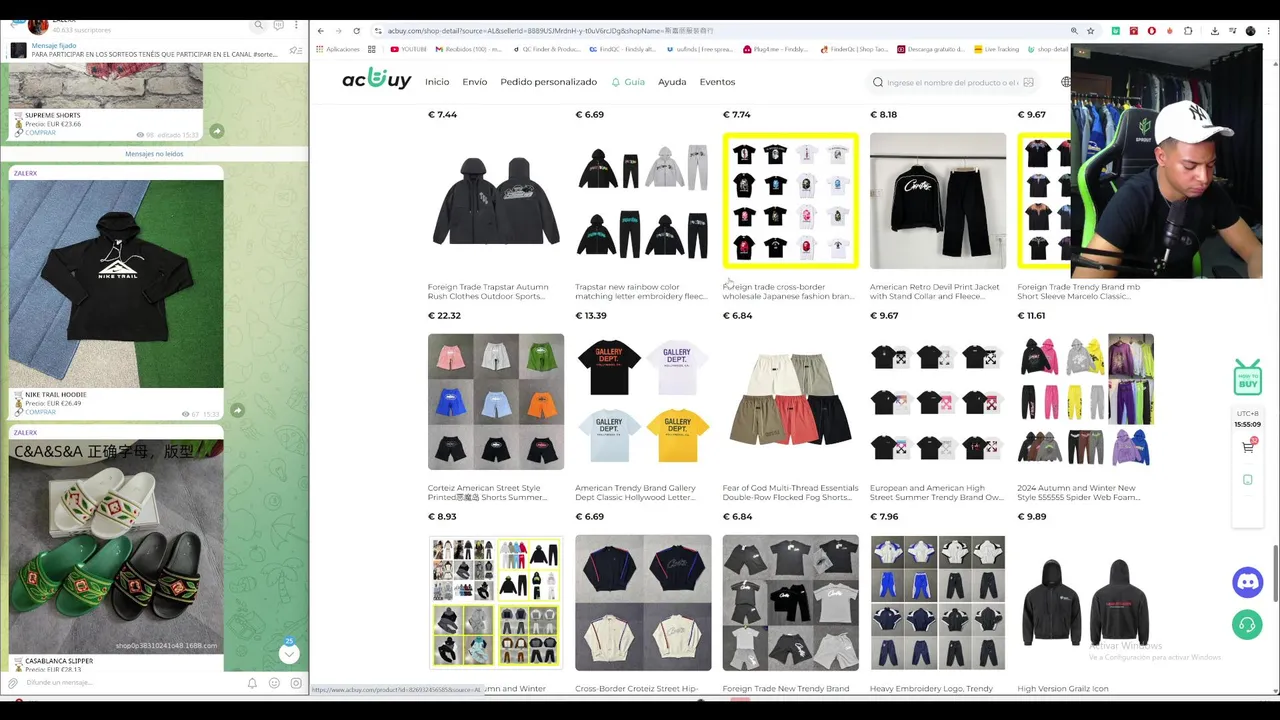
Task: Open the How to Buy guide icon
Action: [x=1247, y=378]
